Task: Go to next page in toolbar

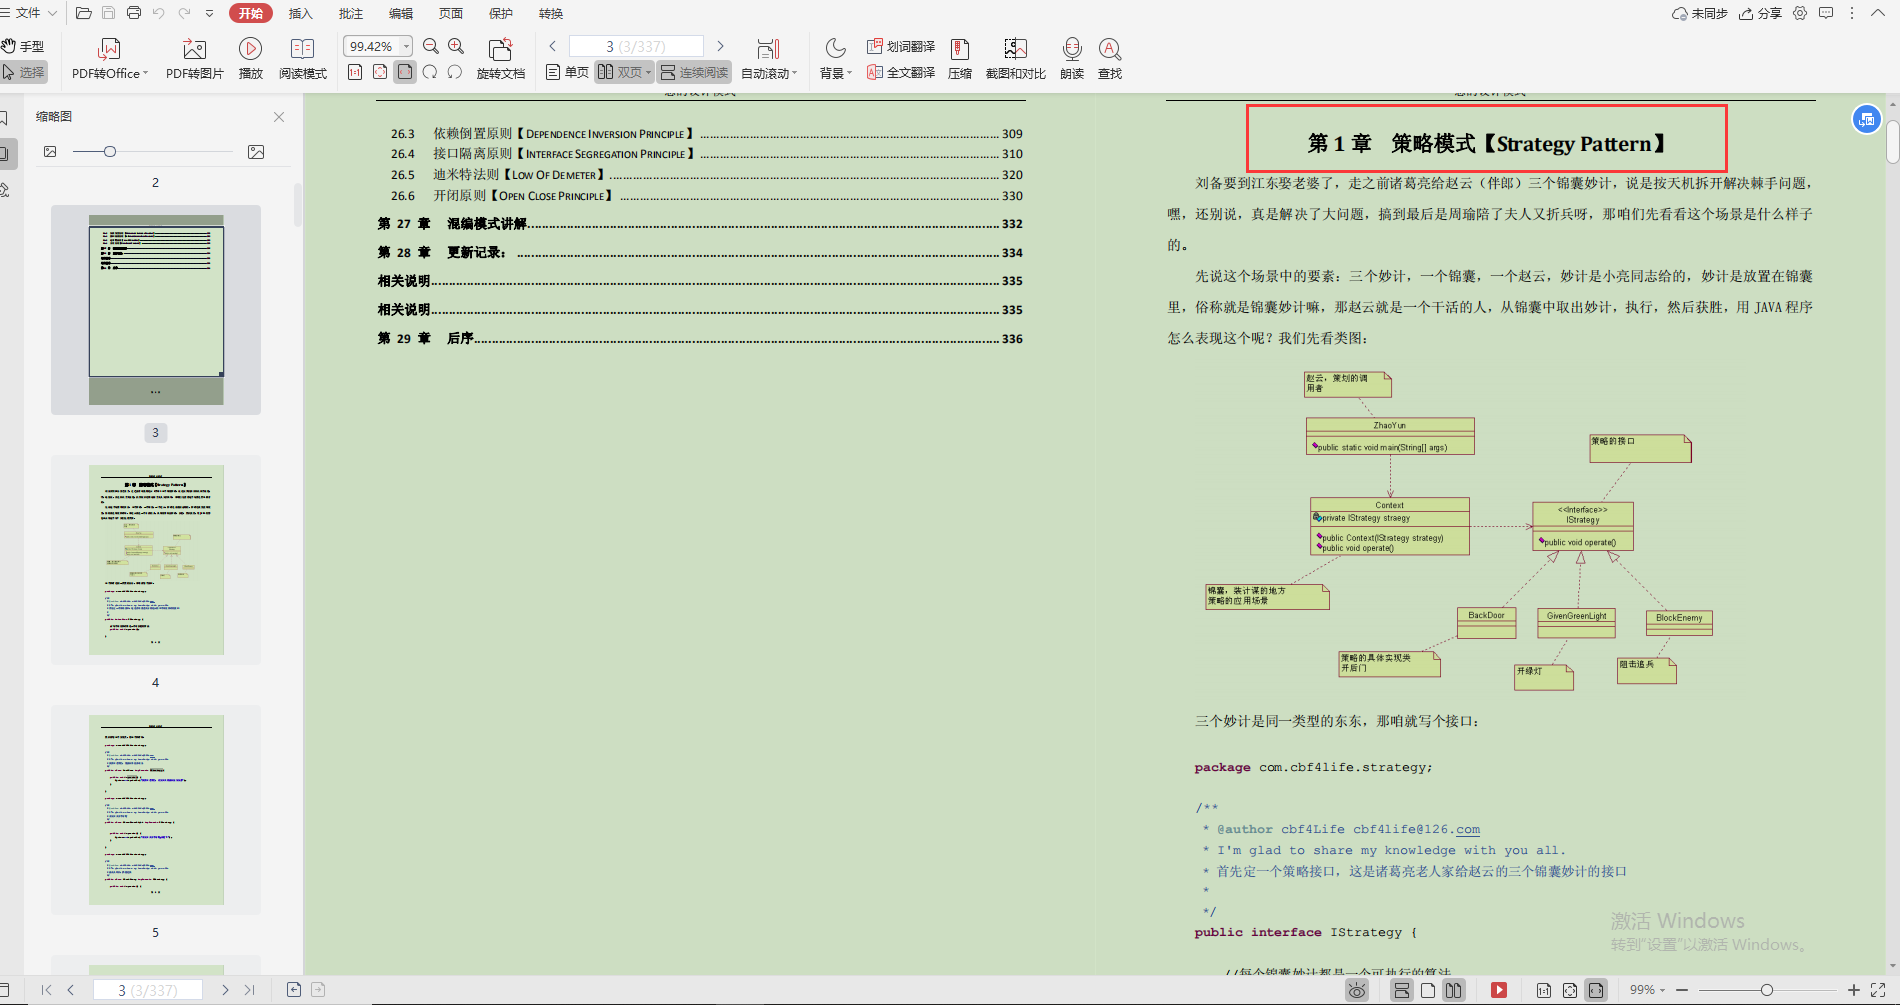Action: (720, 46)
